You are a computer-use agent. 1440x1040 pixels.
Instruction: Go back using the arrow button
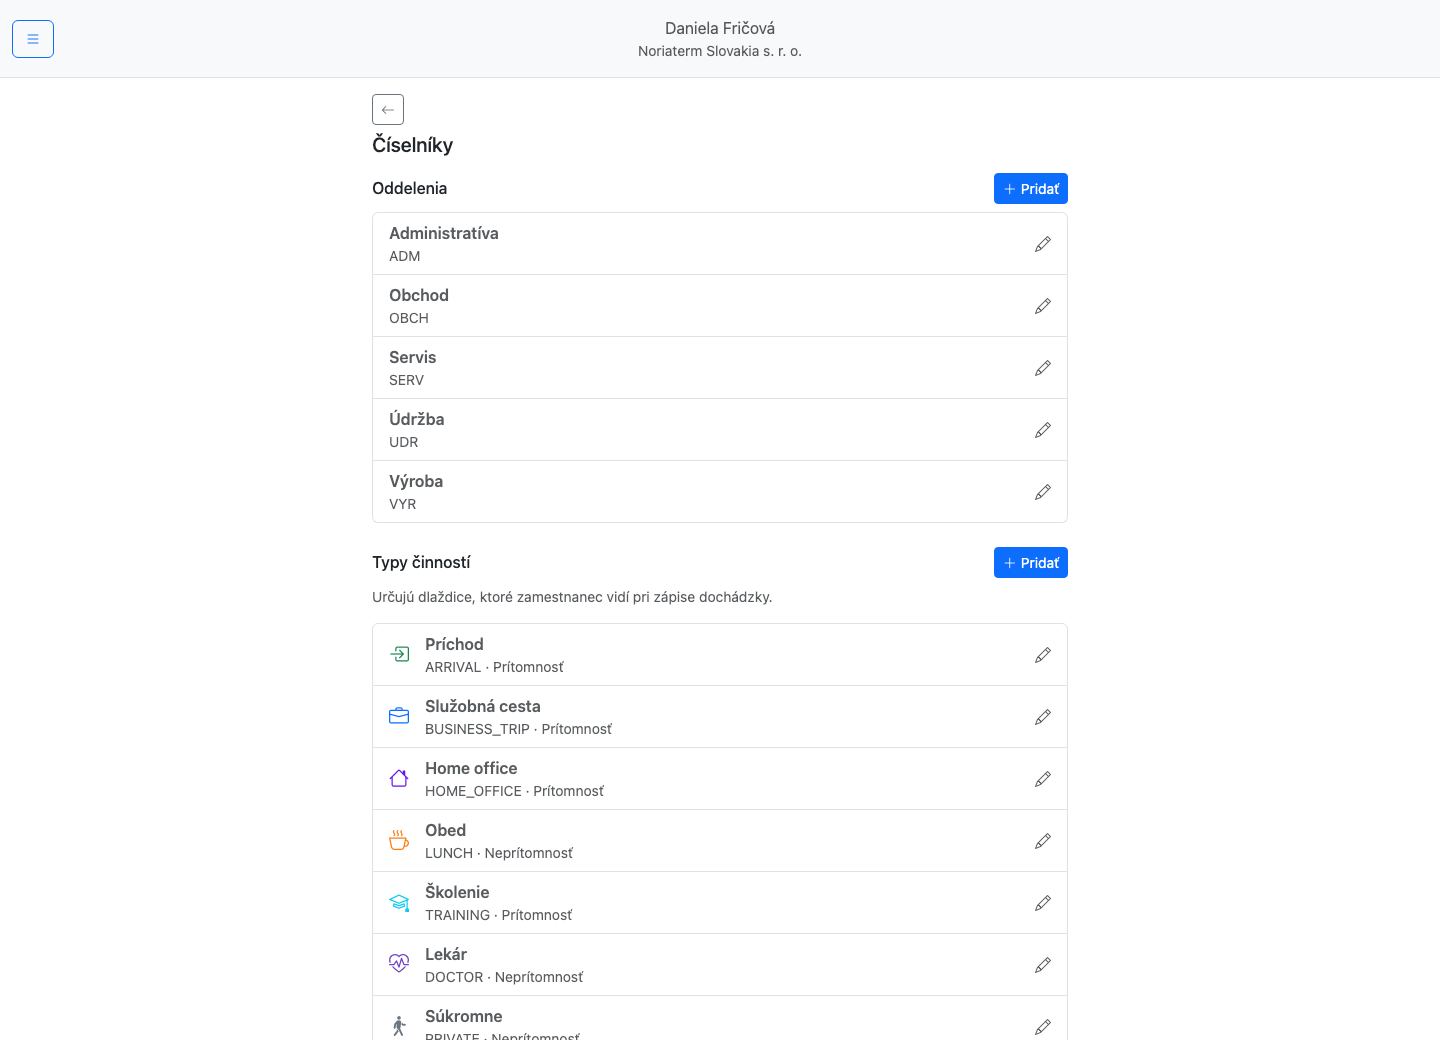point(388,109)
